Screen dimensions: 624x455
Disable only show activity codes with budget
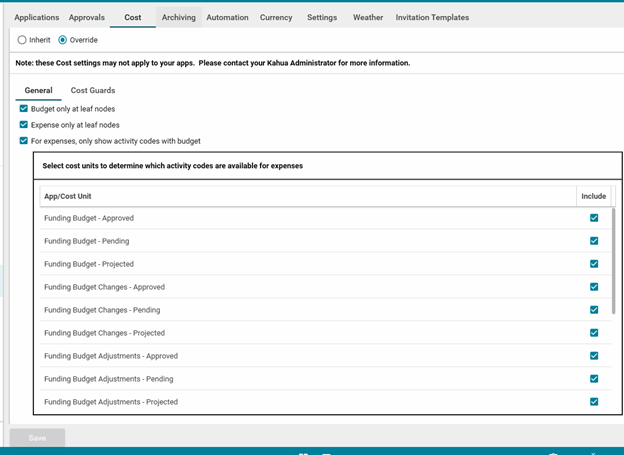pos(23,141)
